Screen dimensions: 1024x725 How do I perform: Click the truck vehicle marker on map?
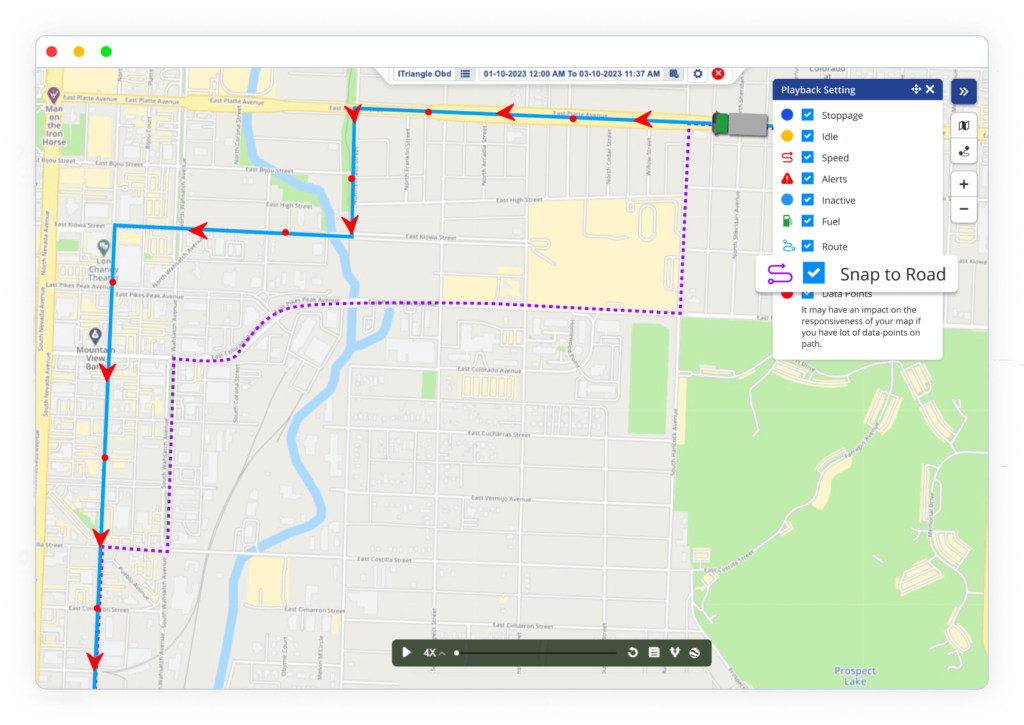point(741,123)
